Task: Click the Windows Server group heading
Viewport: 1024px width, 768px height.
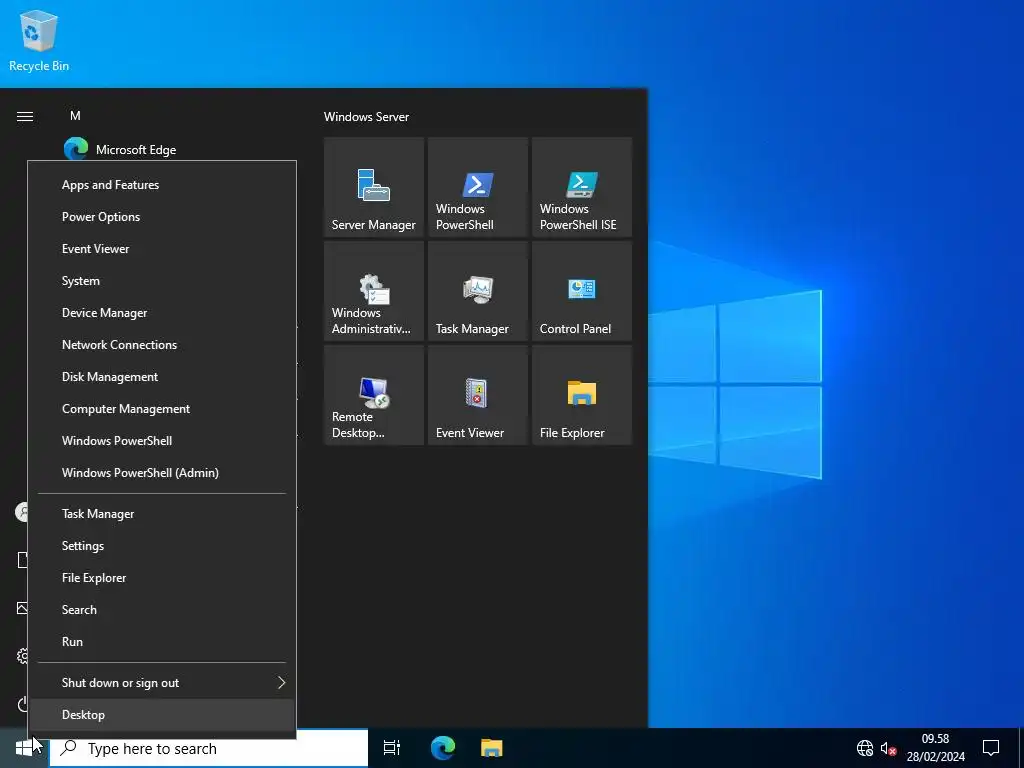Action: point(366,117)
